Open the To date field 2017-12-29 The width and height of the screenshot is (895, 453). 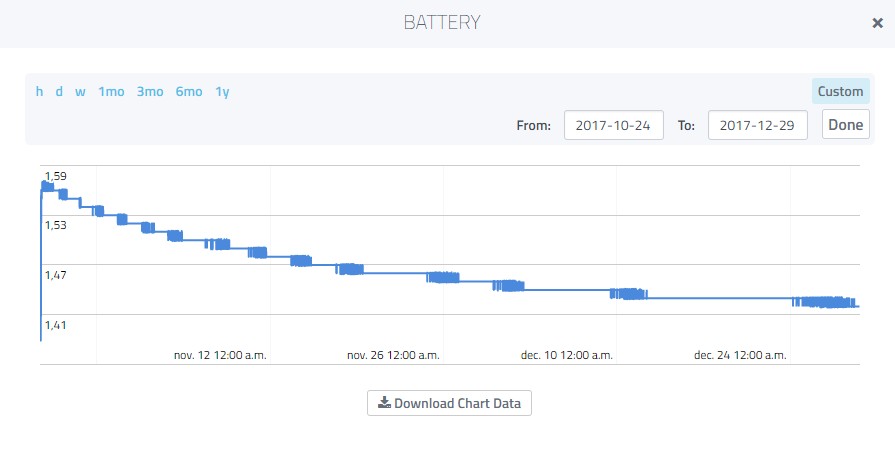(x=757, y=125)
